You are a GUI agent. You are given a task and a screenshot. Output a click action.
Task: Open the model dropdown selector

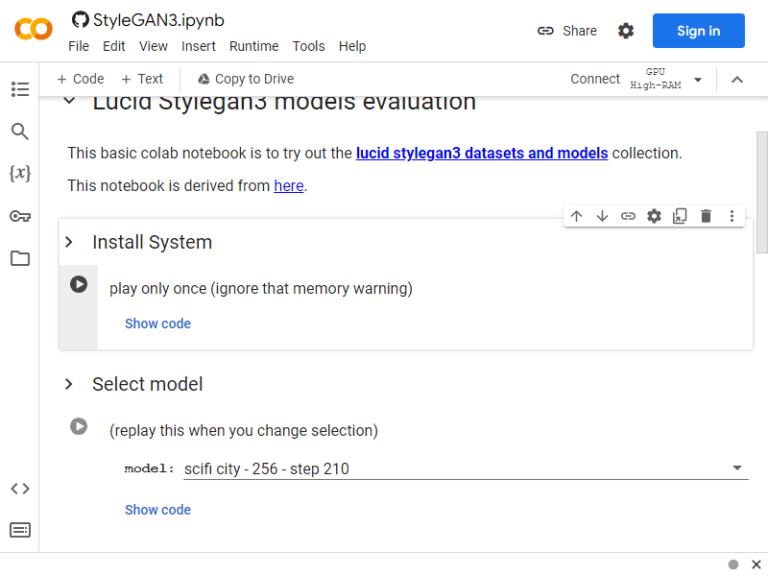(466, 469)
